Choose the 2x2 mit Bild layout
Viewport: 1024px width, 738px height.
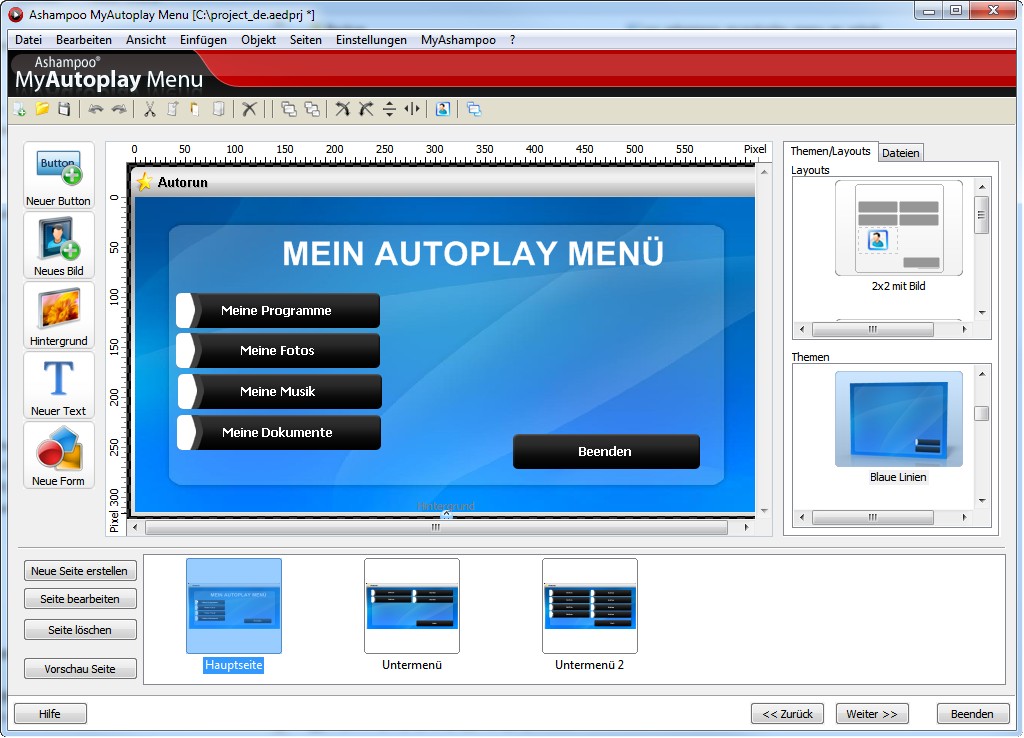click(x=899, y=229)
